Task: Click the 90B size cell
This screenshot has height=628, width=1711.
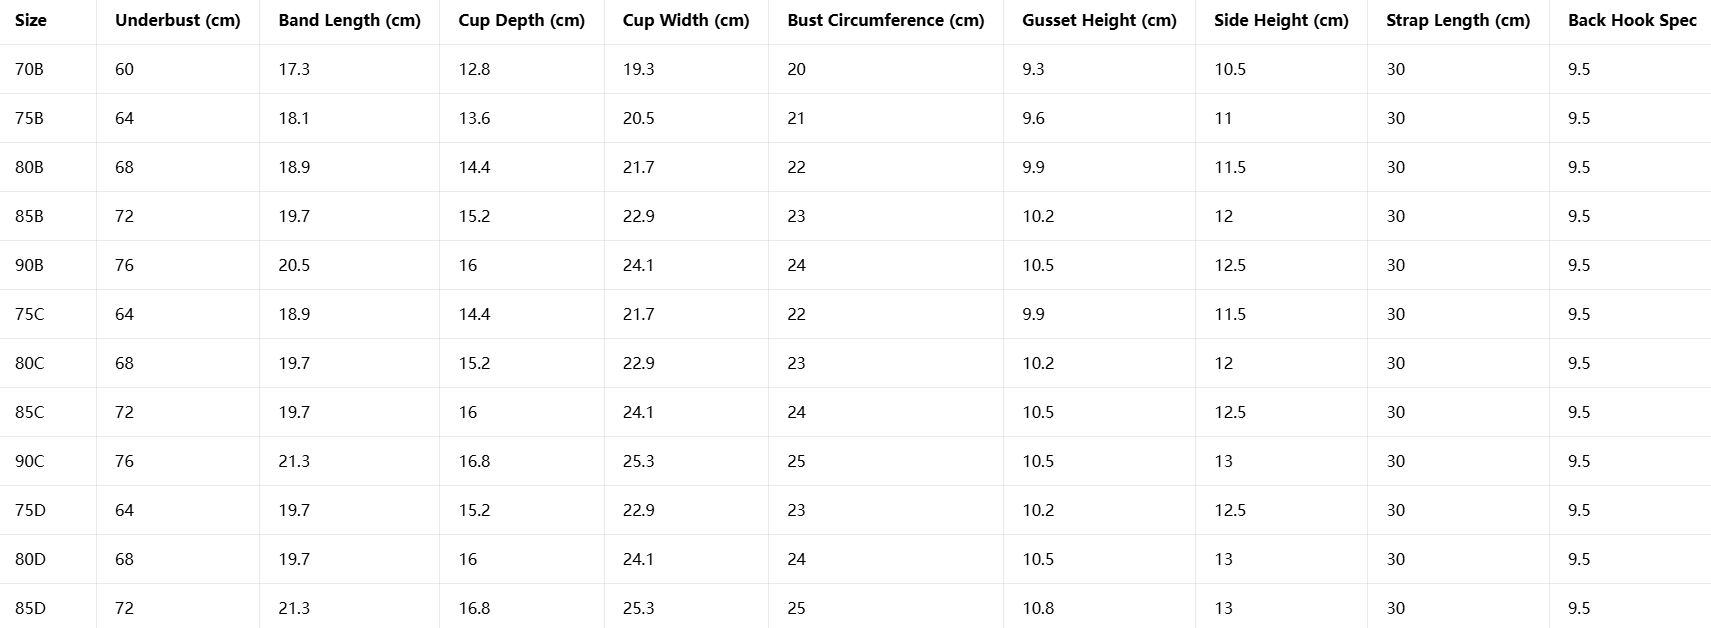Action: click(x=29, y=265)
